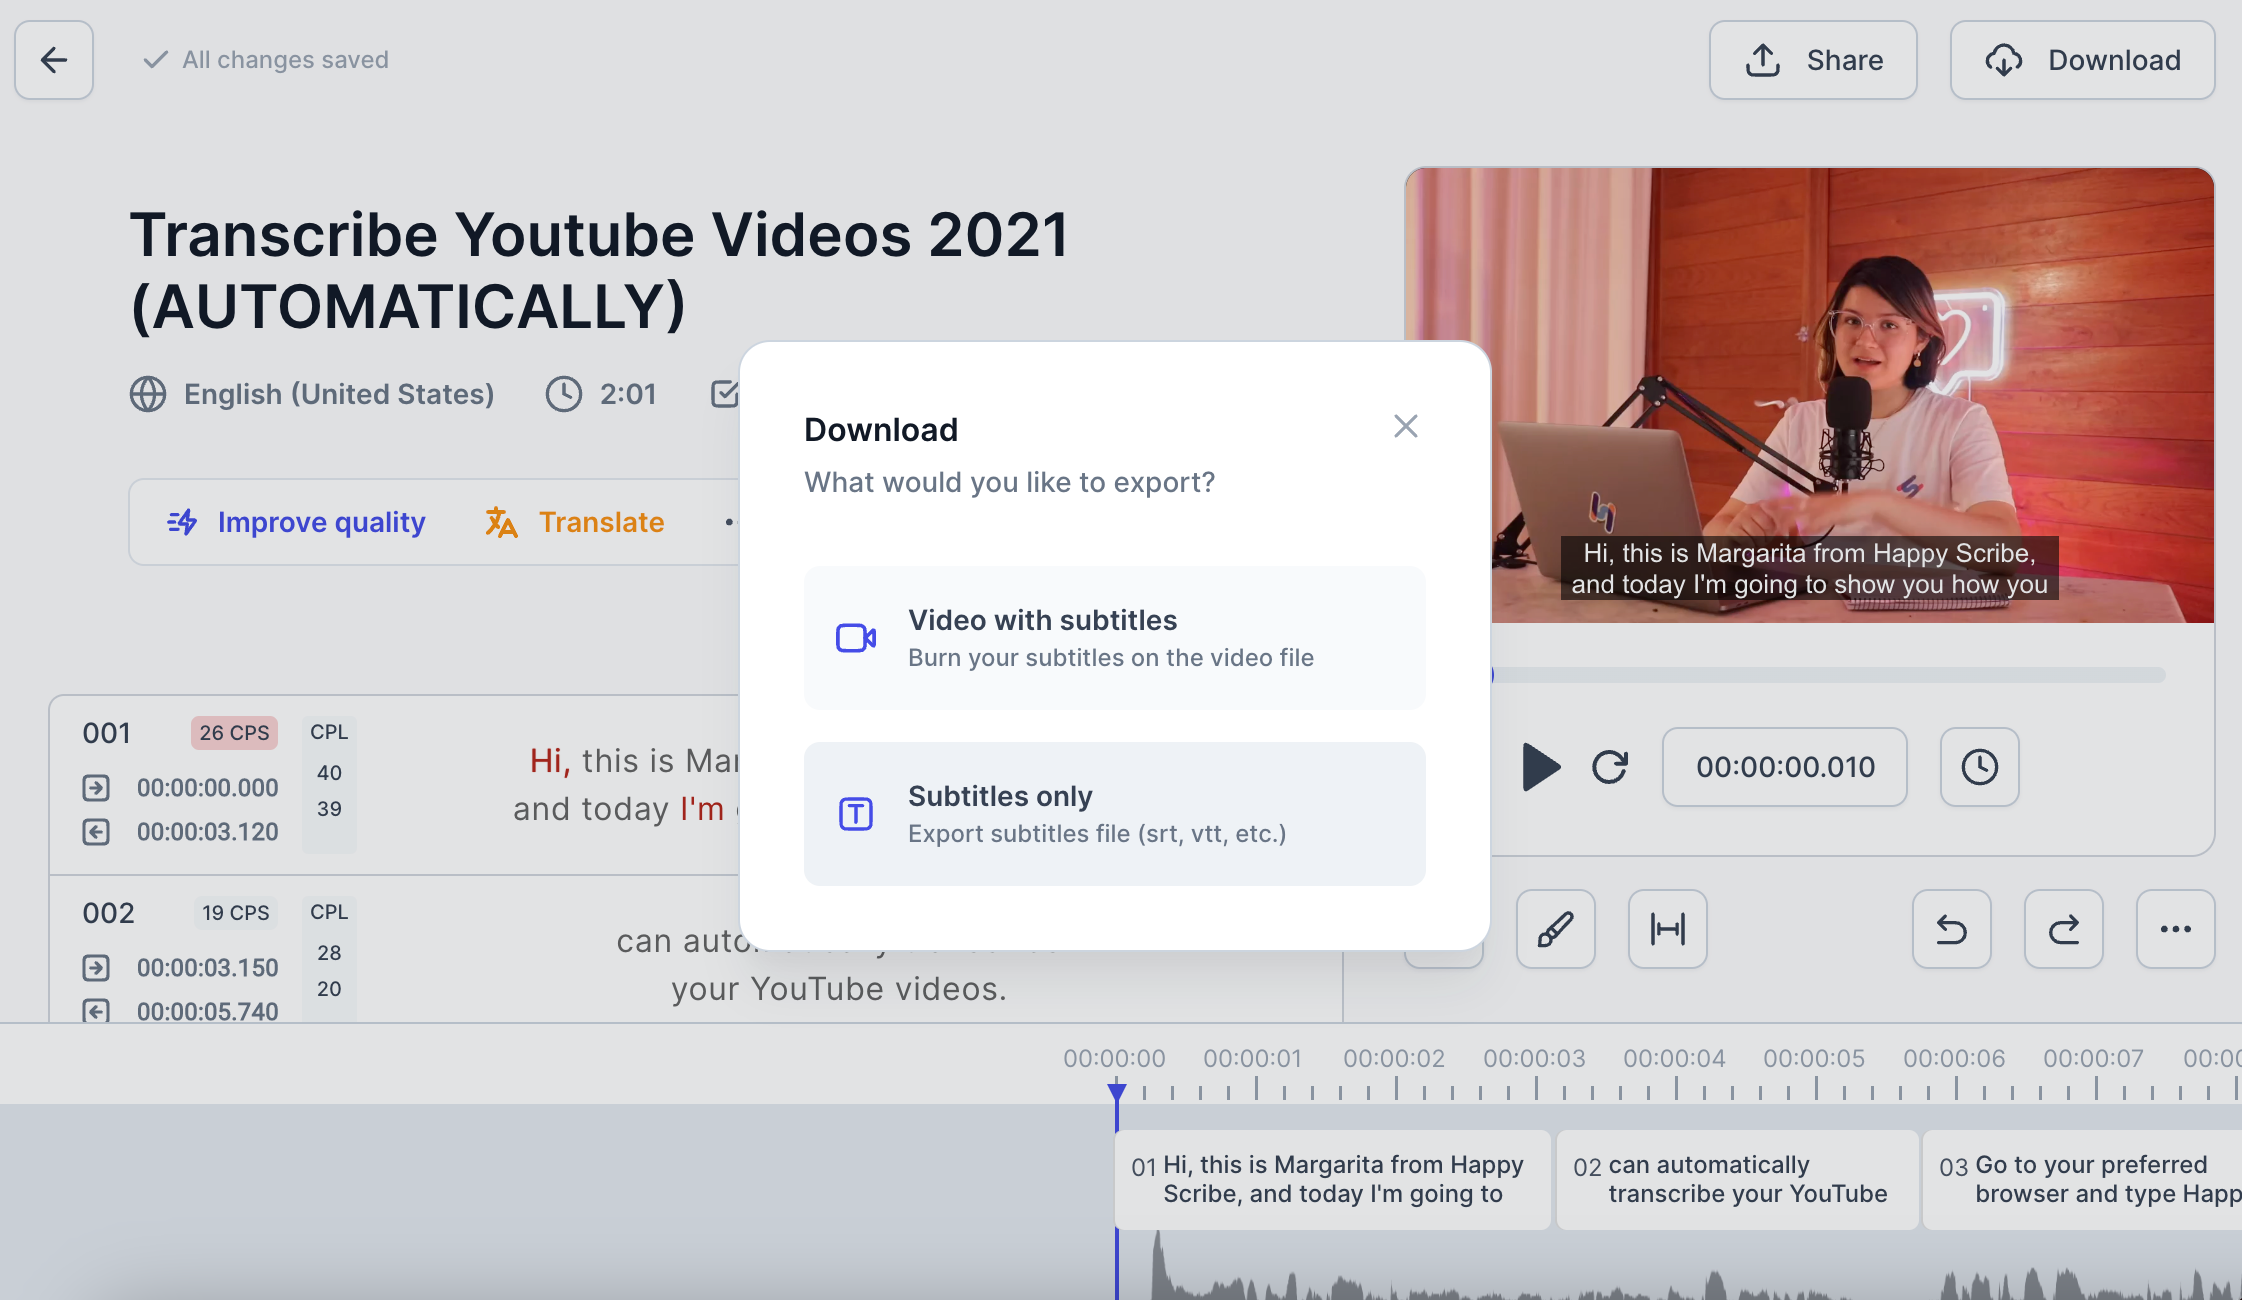Click the video progress bar
Screen dimensions: 2242x1300
tap(1830, 675)
